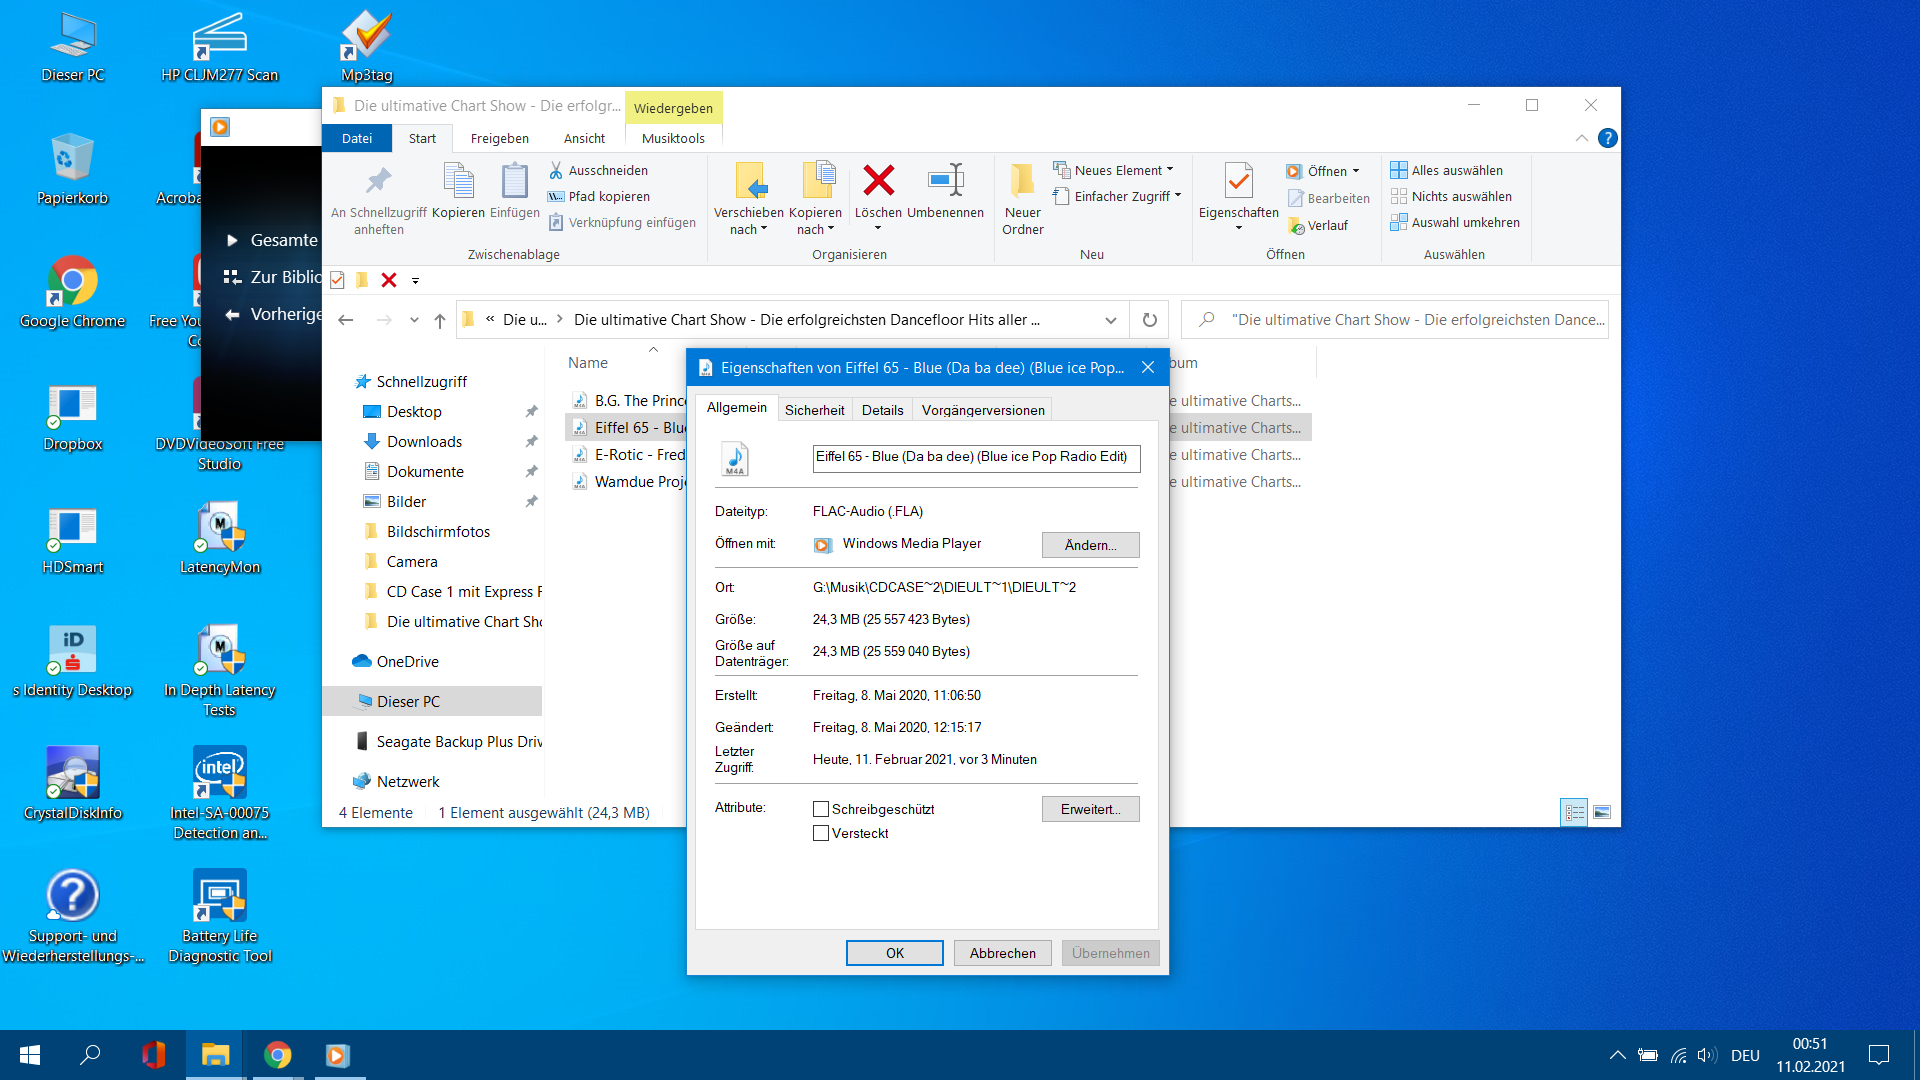
Task: Sort files by Name column header
Action: pyautogui.click(x=588, y=363)
